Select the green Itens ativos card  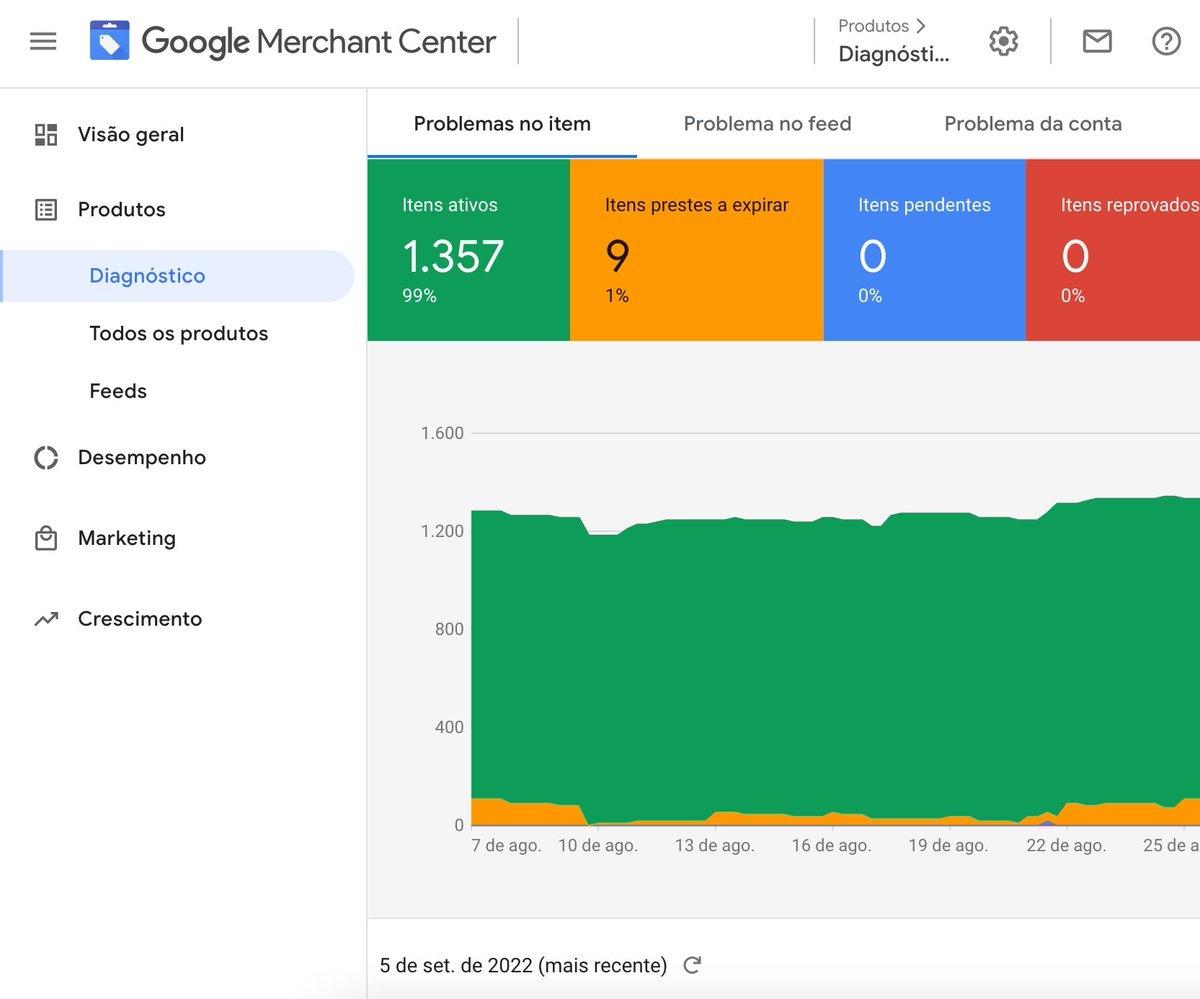469,250
